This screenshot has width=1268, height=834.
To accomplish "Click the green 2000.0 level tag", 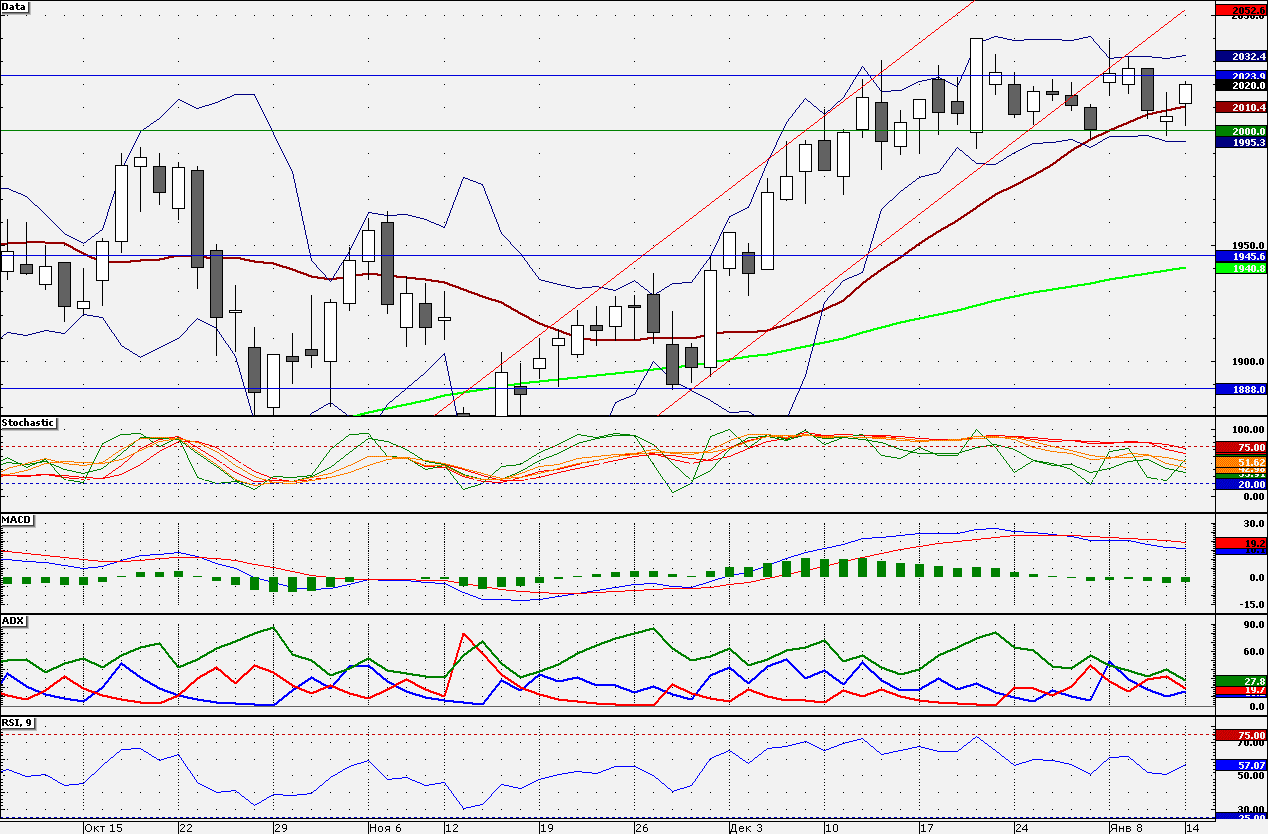I will coord(1240,131).
